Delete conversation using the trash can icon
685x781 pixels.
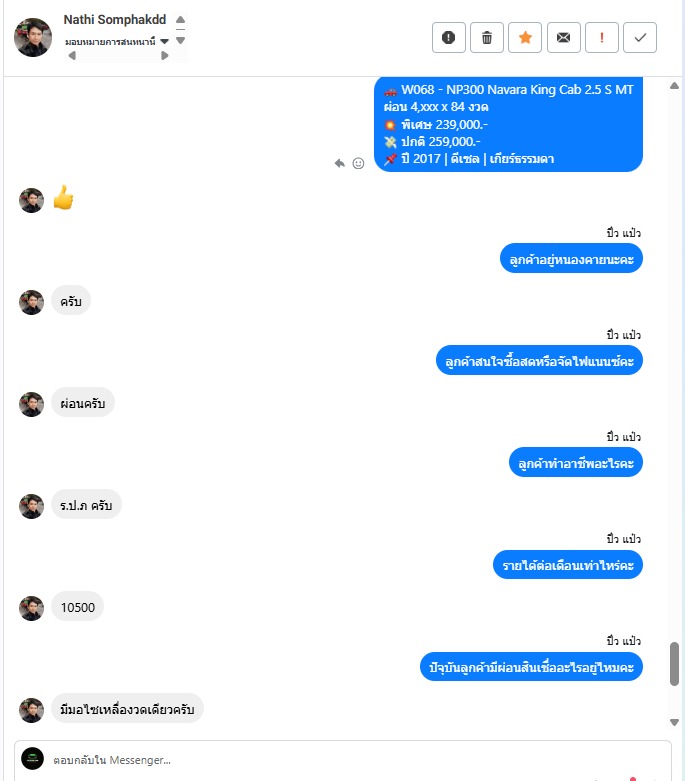click(487, 37)
